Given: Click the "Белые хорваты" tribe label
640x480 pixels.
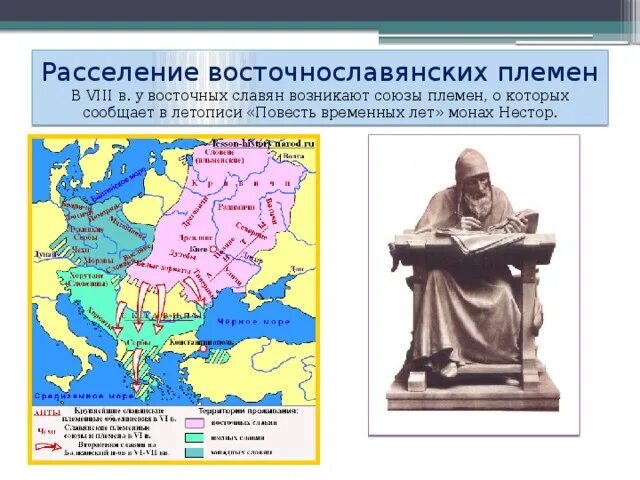Looking at the screenshot, I should click(x=163, y=268).
